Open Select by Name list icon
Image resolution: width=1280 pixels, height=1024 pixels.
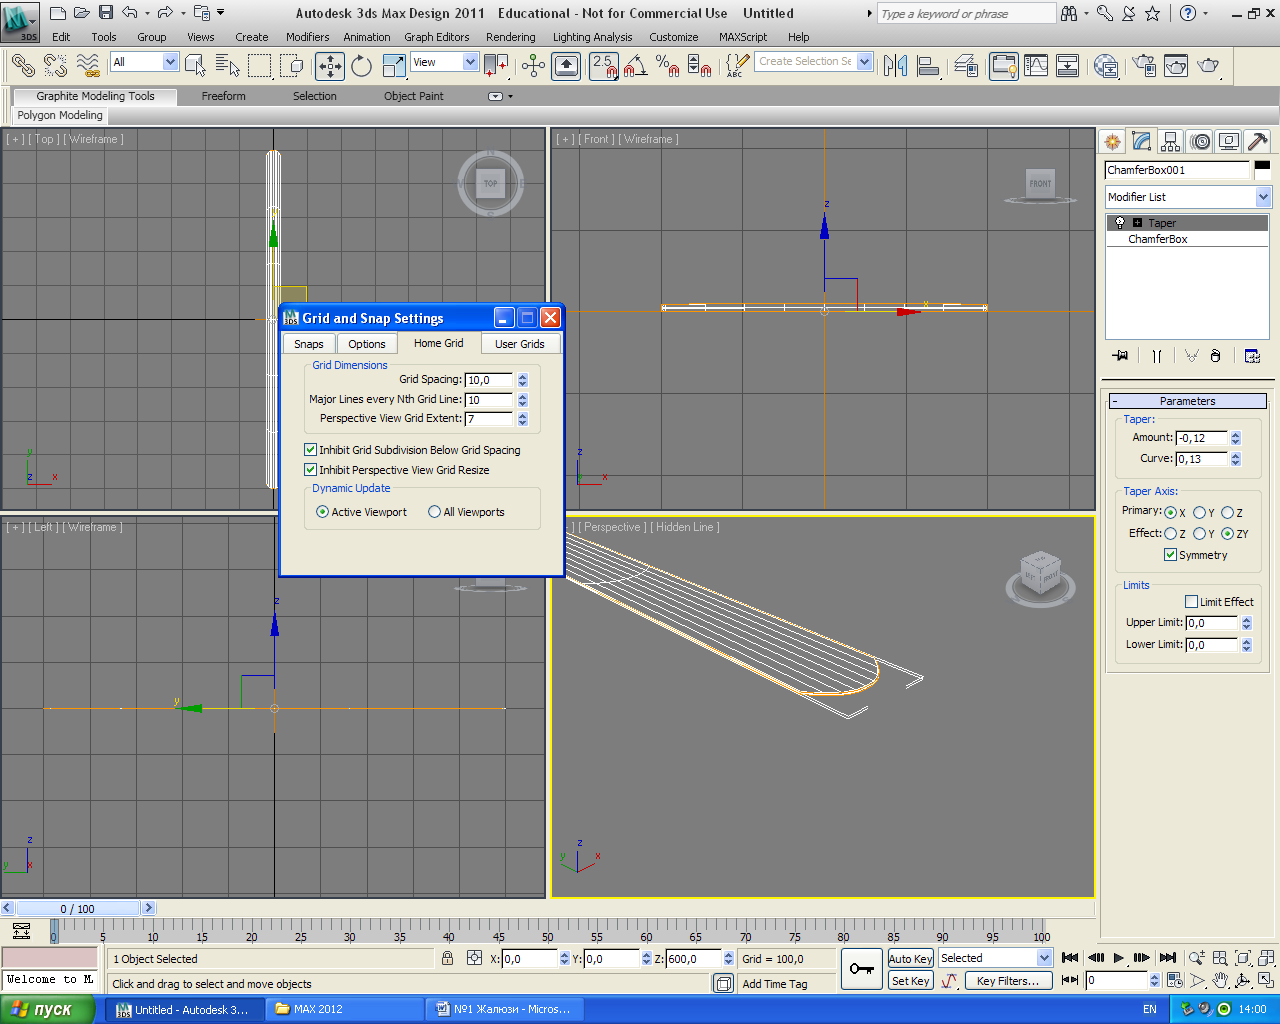(228, 66)
